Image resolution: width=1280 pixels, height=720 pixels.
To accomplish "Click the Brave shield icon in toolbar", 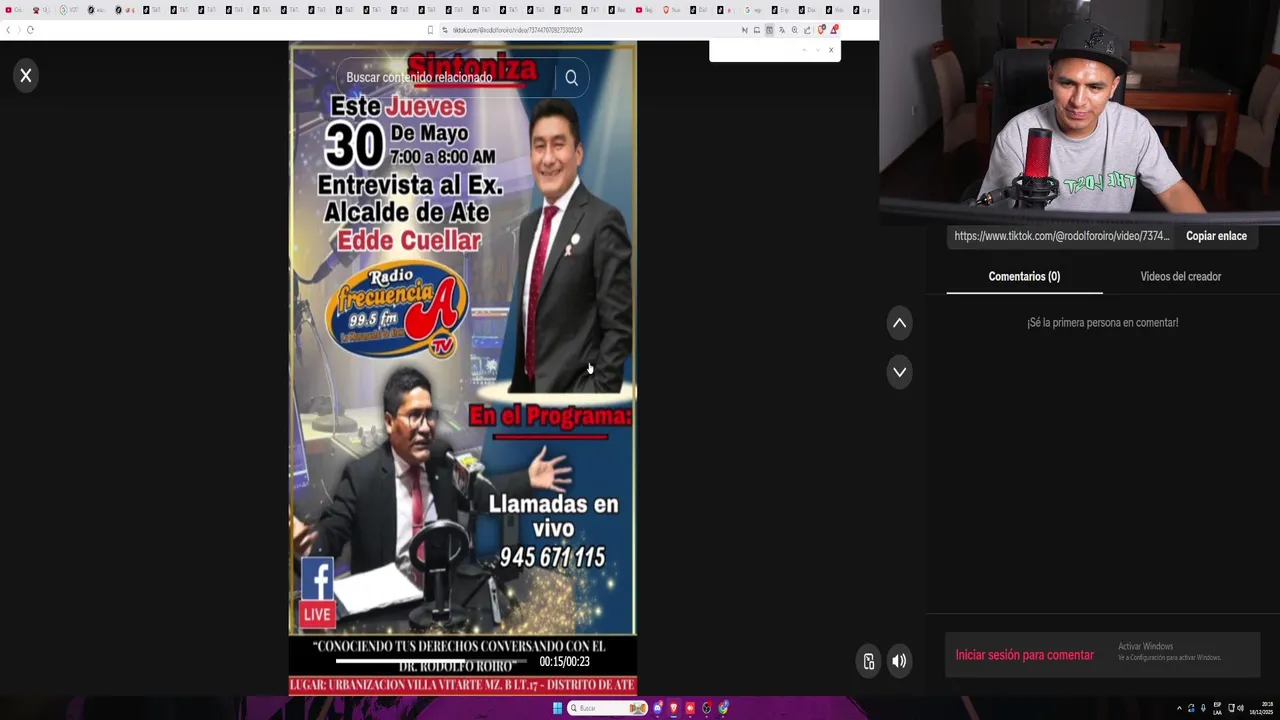I will pos(821,30).
